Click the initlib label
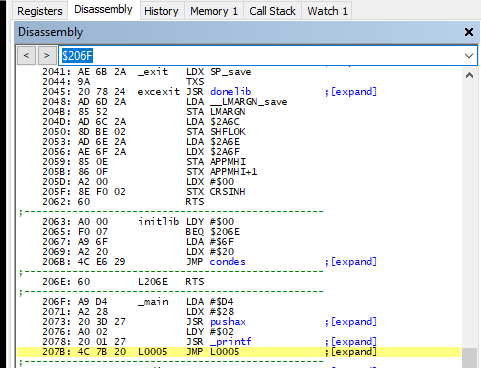 click(159, 222)
